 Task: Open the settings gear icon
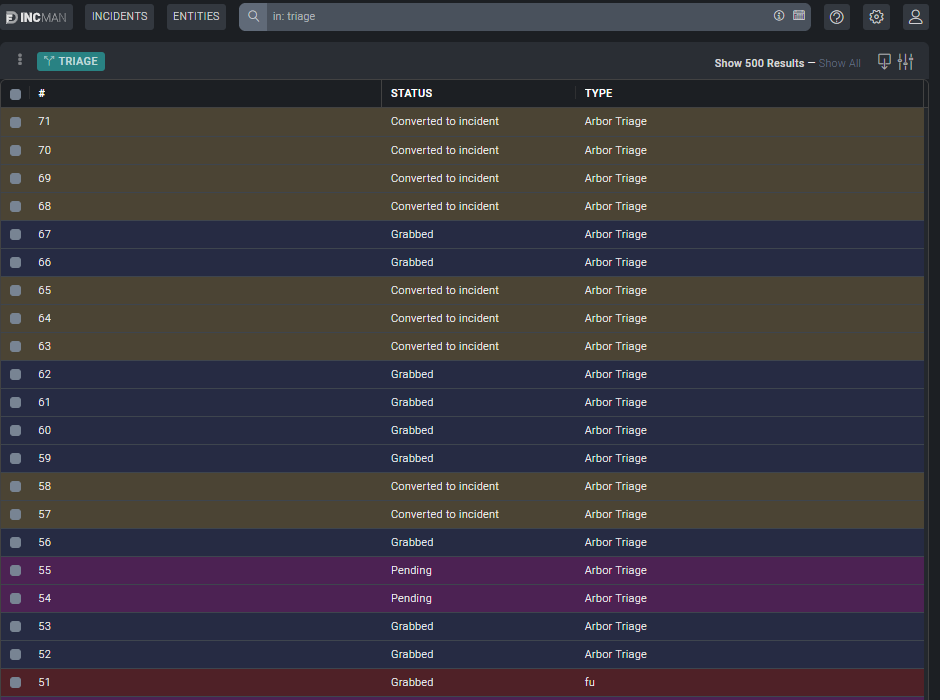[x=876, y=17]
